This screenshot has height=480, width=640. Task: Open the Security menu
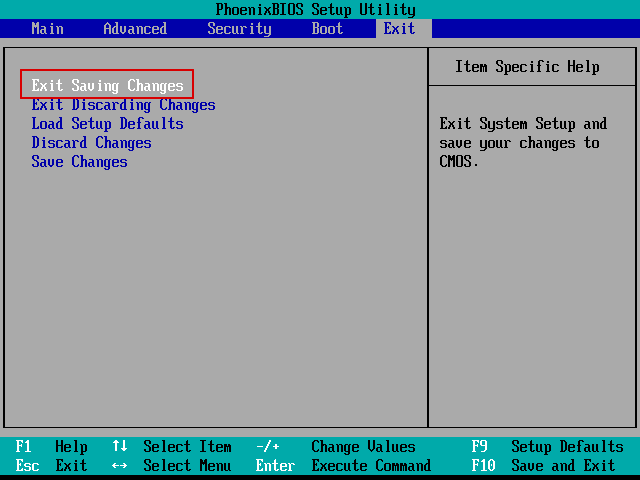pos(239,29)
